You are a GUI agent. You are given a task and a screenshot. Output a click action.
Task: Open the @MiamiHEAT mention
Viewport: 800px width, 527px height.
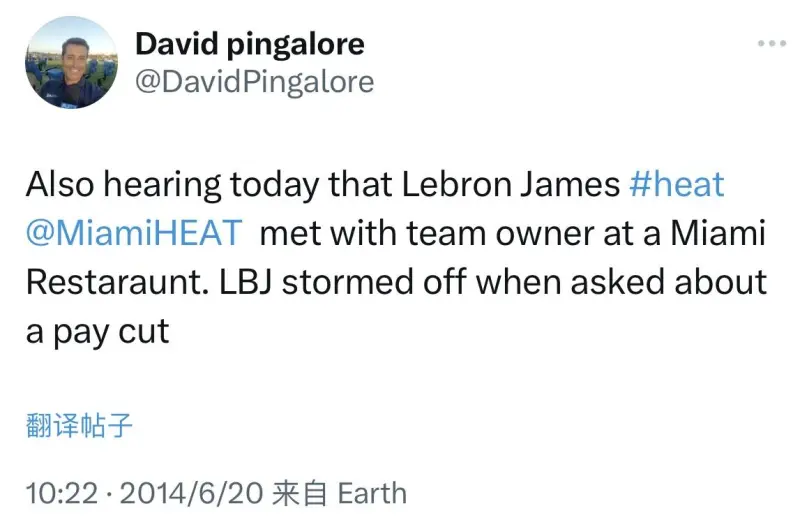134,233
